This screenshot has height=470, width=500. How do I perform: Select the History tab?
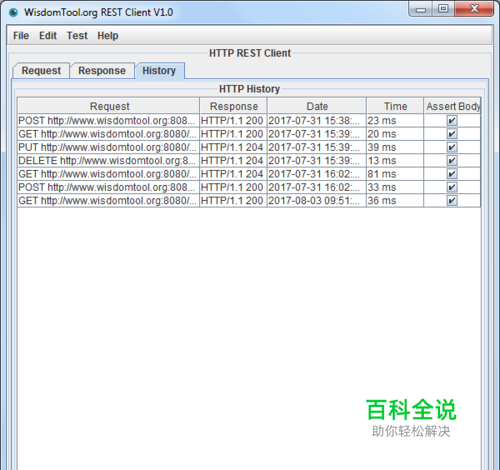point(159,71)
